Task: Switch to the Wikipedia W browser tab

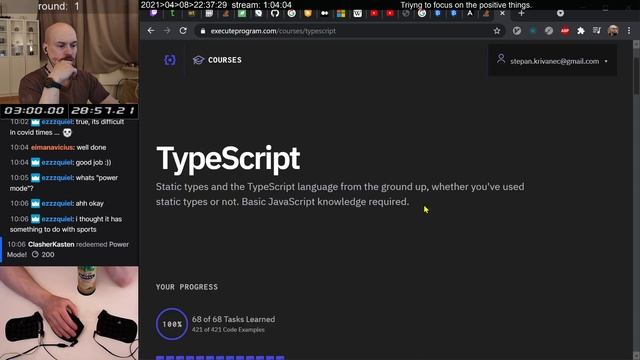Action: coord(358,13)
